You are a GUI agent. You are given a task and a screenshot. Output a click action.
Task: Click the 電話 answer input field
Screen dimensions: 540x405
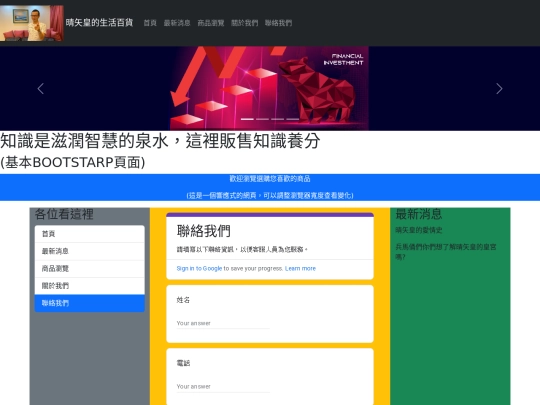[x=223, y=387]
